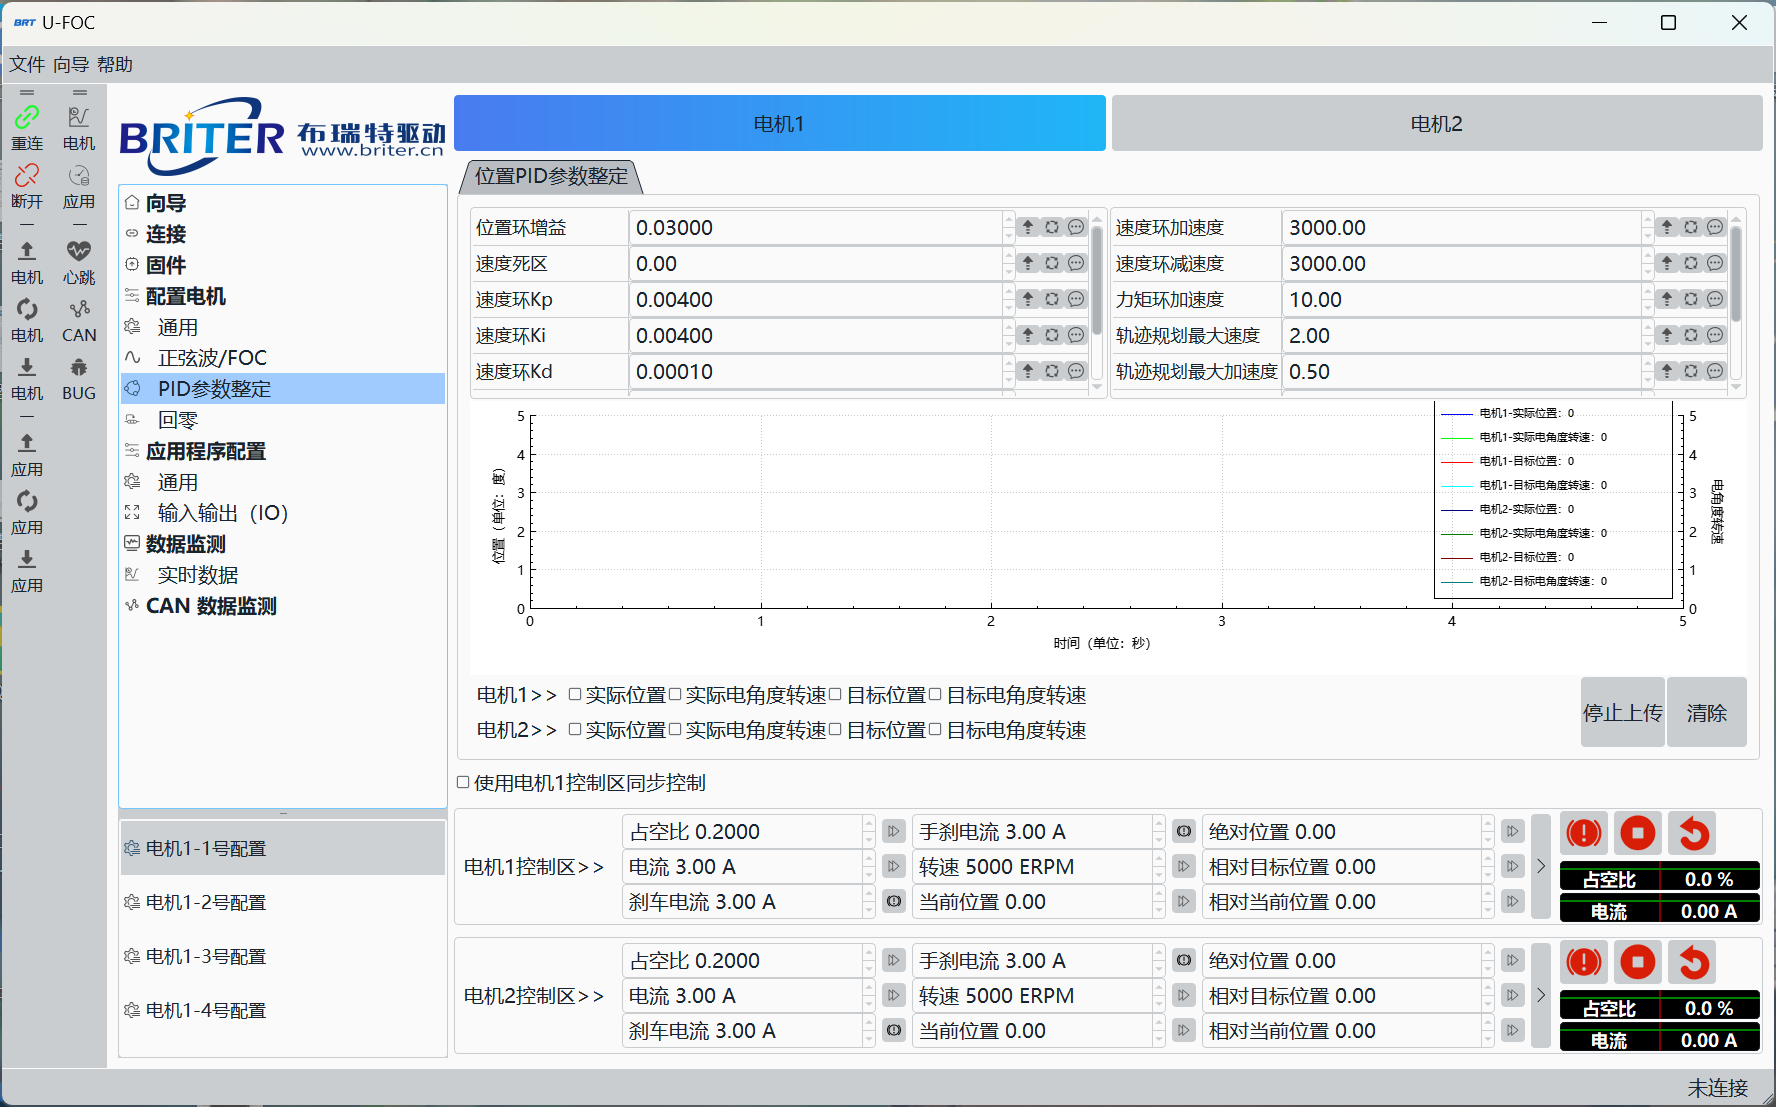The height and width of the screenshot is (1107, 1776).
Task: Increase 轨迹规划最大加速度 with spinner up arrow
Action: click(x=1648, y=364)
